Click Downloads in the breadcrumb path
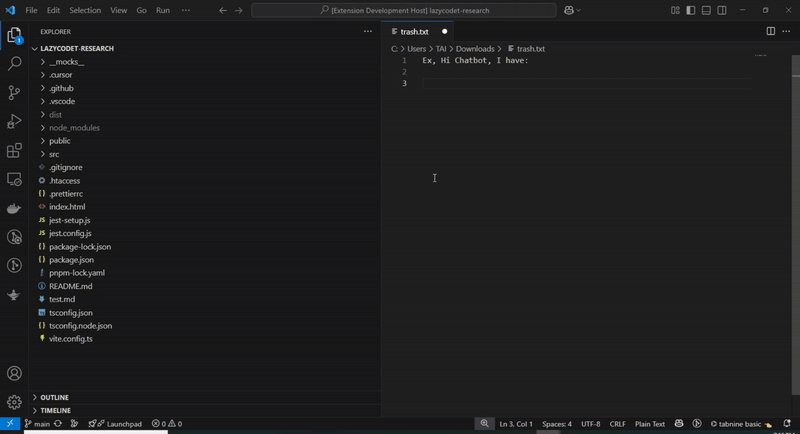 tap(475, 49)
